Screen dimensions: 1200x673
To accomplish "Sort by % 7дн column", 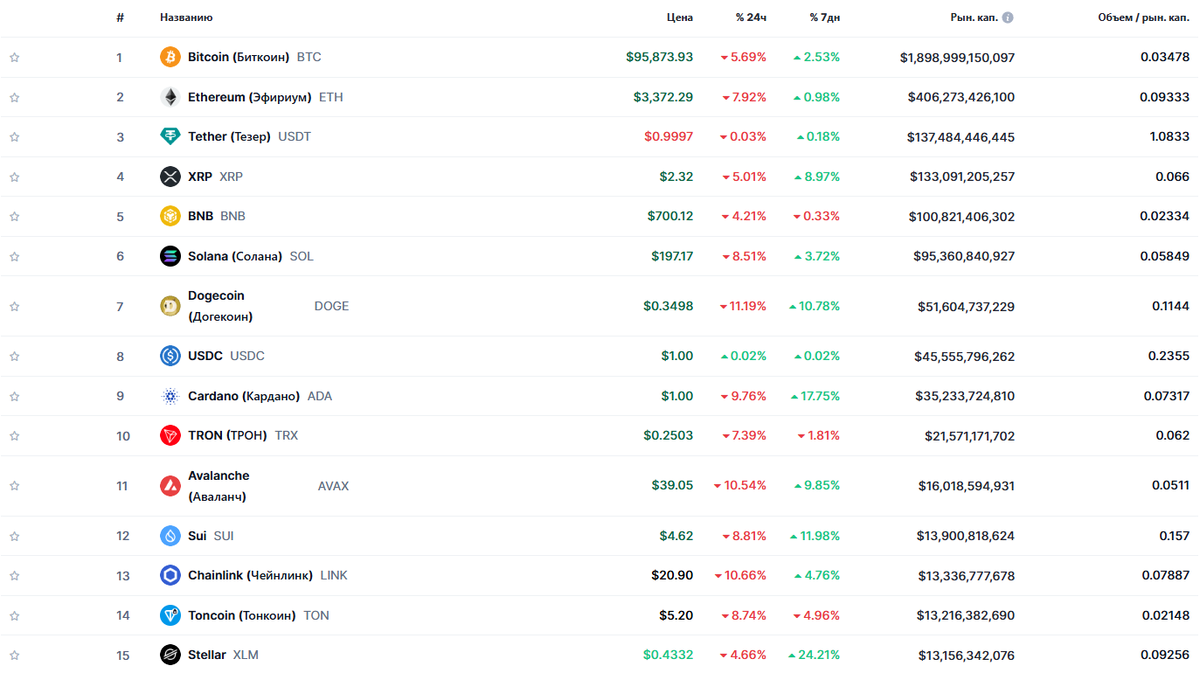I will click(825, 18).
